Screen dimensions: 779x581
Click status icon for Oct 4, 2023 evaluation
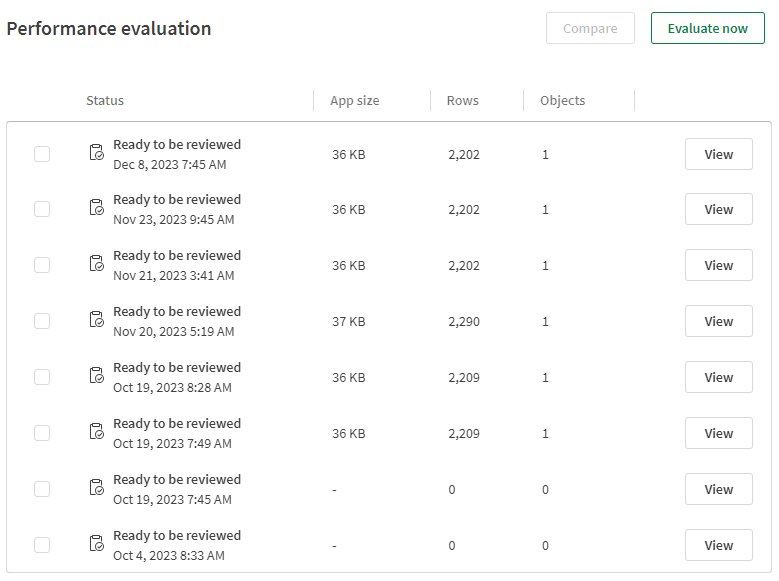[x=96, y=544]
